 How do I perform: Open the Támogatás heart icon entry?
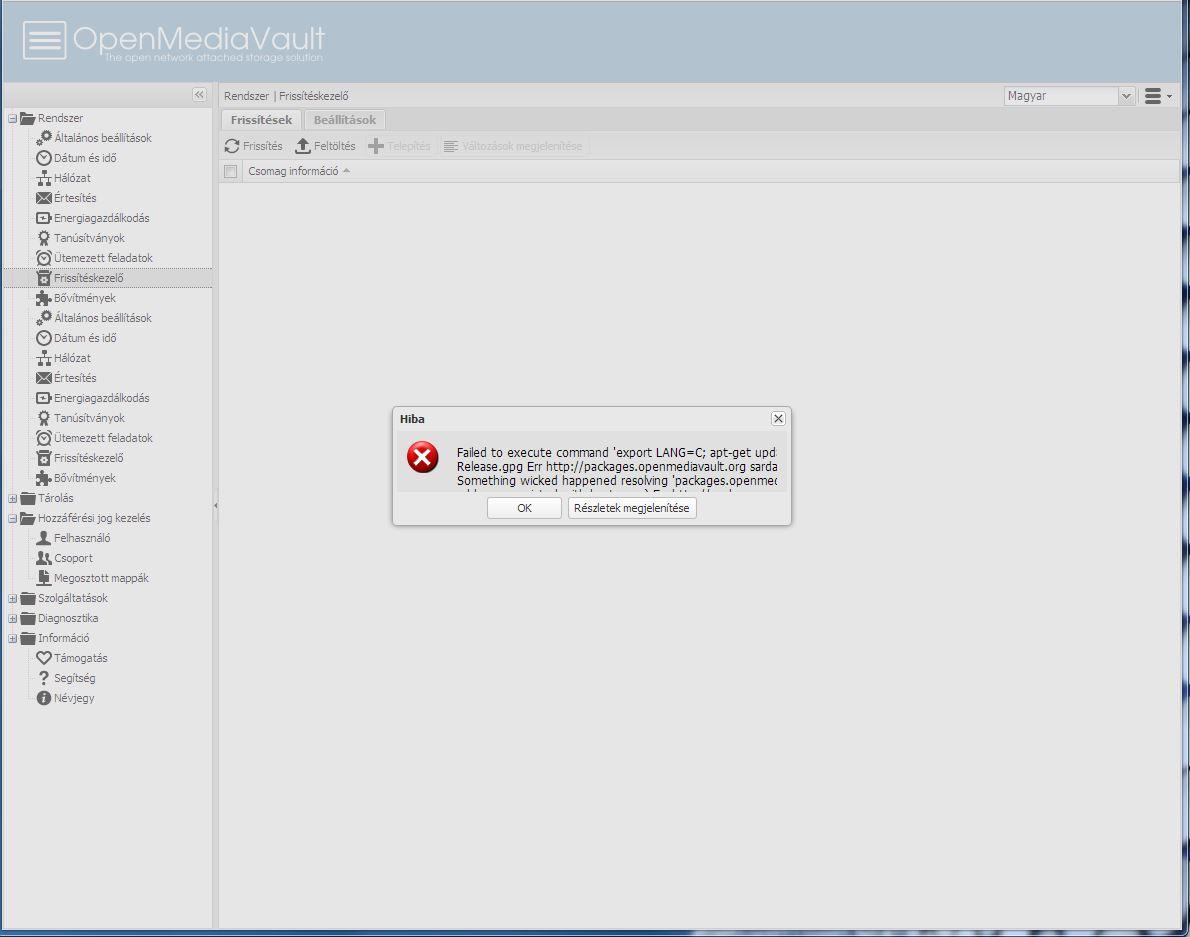(72, 658)
